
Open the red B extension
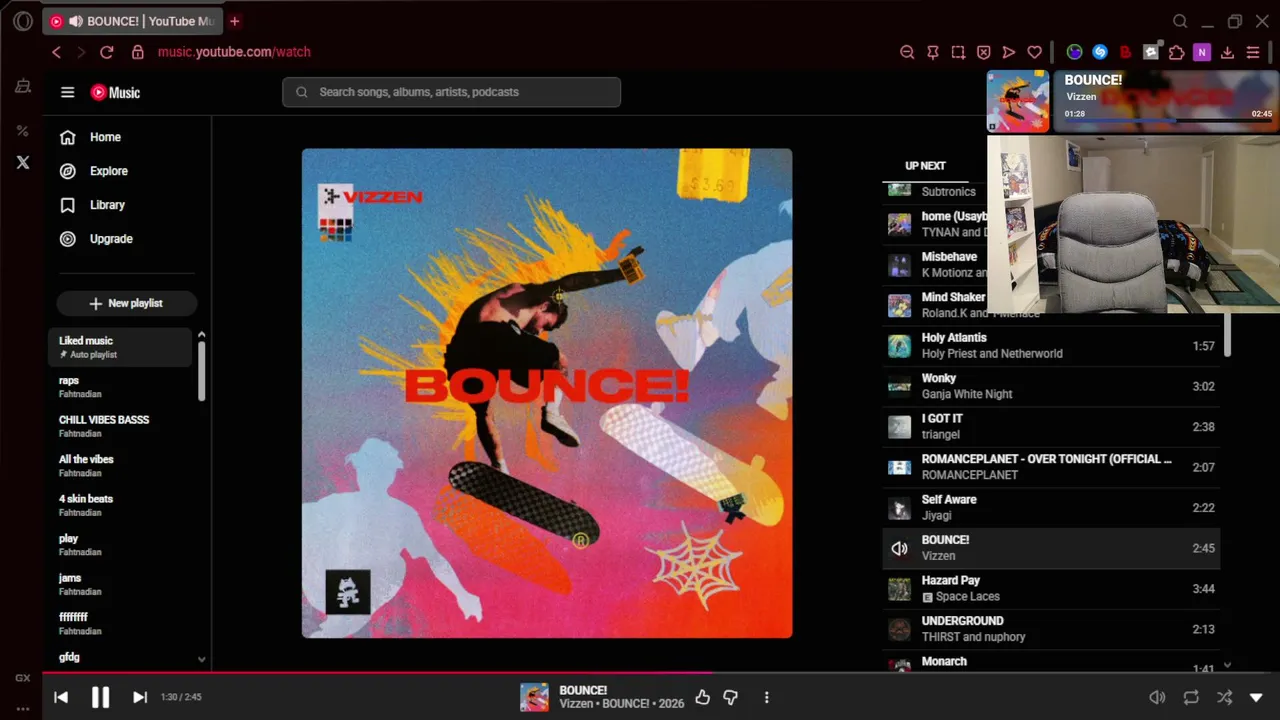click(x=1125, y=52)
